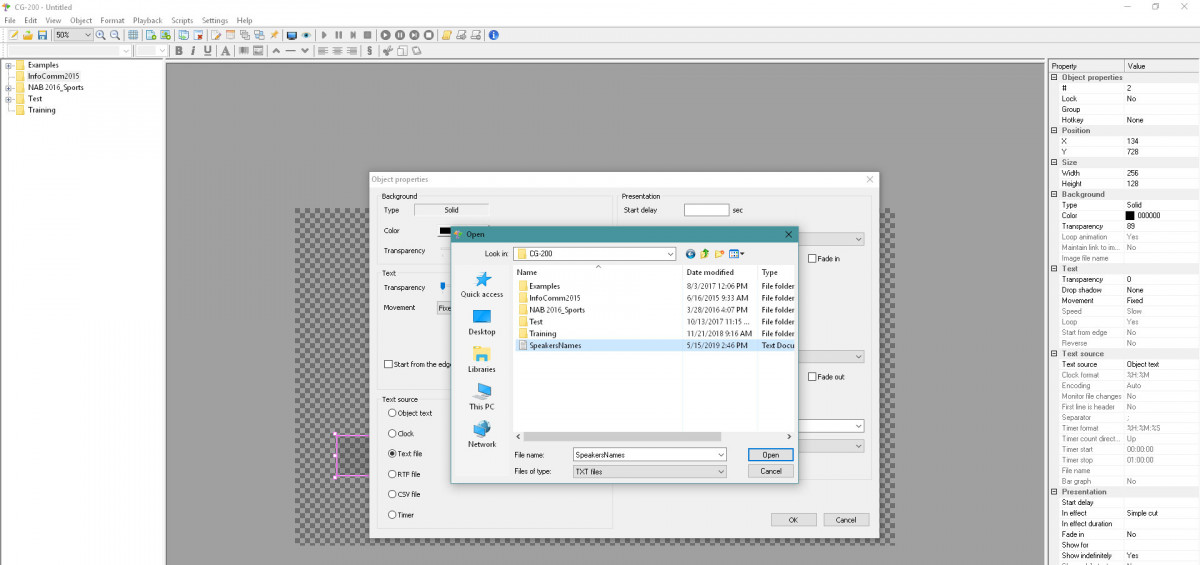
Task: Click the preview monitor icon in toolbar
Action: [291, 35]
